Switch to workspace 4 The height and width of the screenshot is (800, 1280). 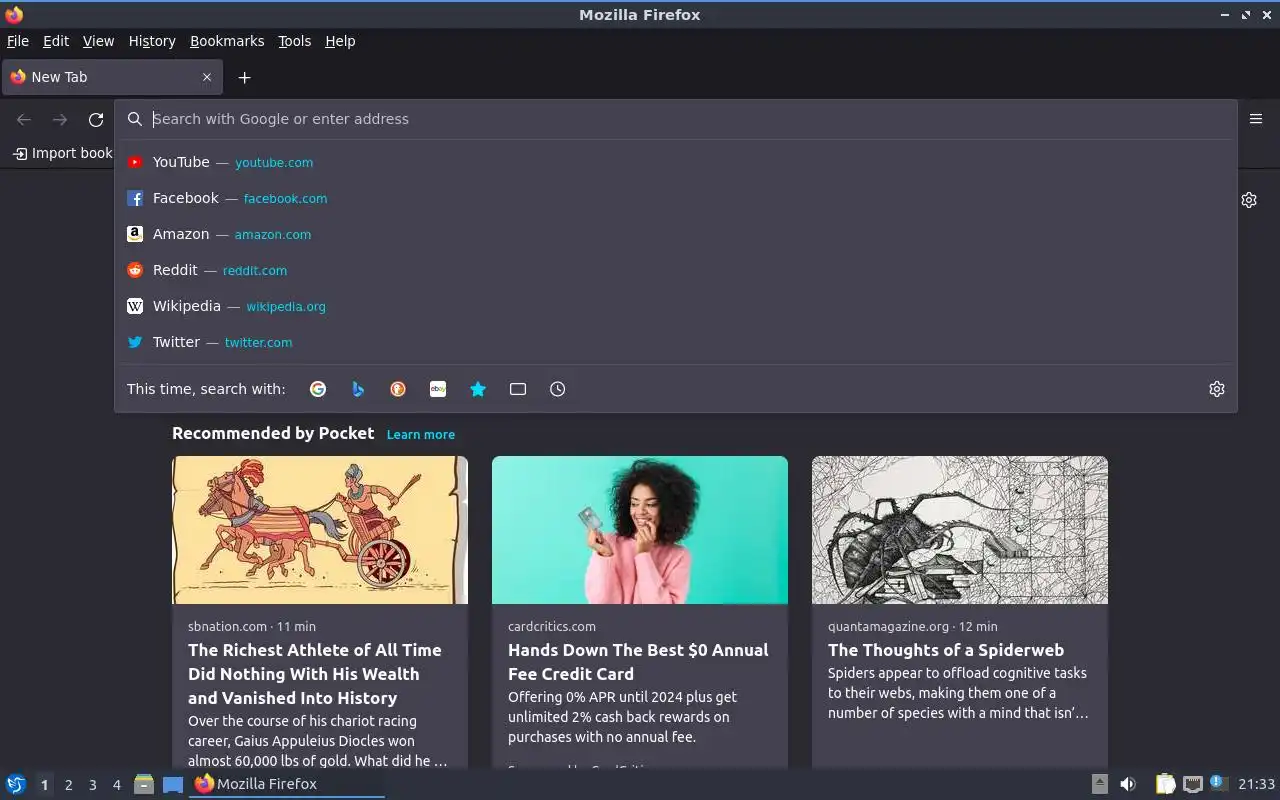(x=116, y=785)
